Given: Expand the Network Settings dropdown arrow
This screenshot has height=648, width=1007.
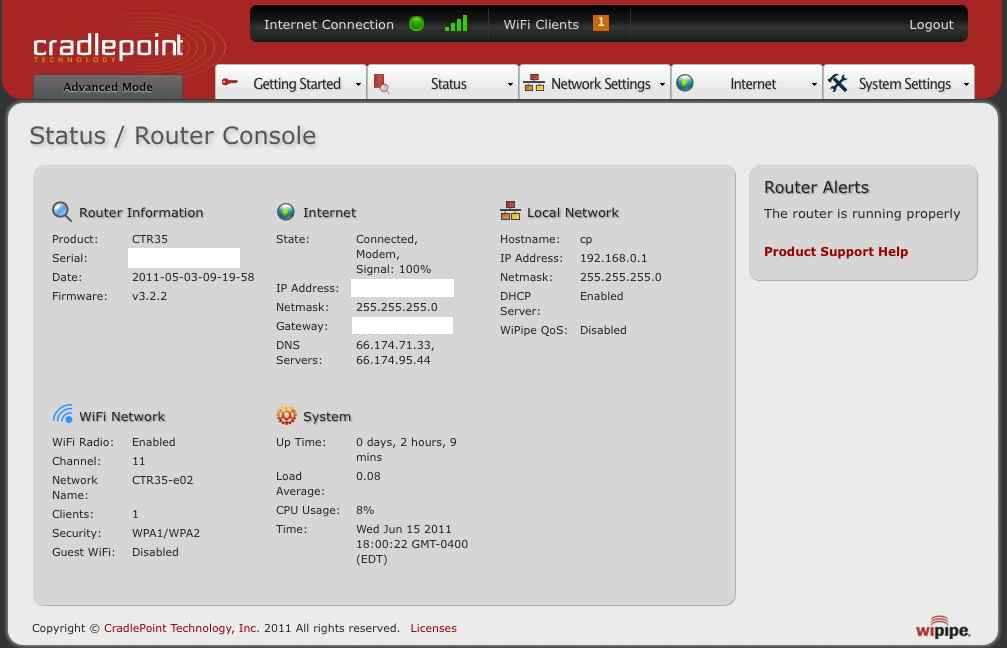Looking at the screenshot, I should click(662, 85).
